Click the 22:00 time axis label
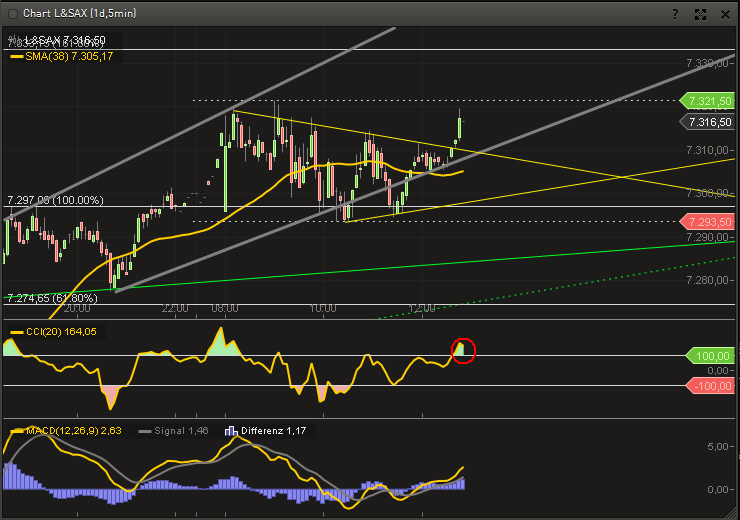 point(175,309)
